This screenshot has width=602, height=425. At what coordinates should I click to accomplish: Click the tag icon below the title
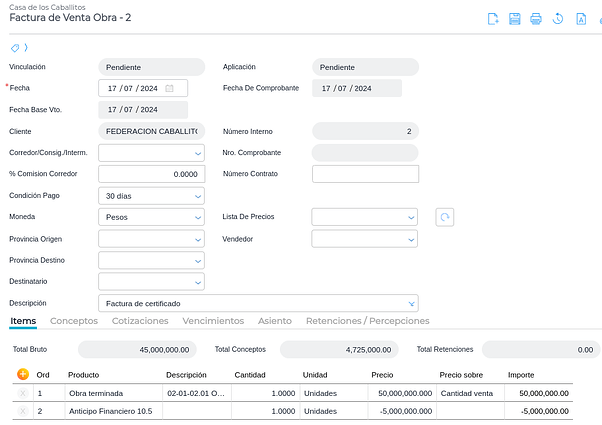coord(15,48)
